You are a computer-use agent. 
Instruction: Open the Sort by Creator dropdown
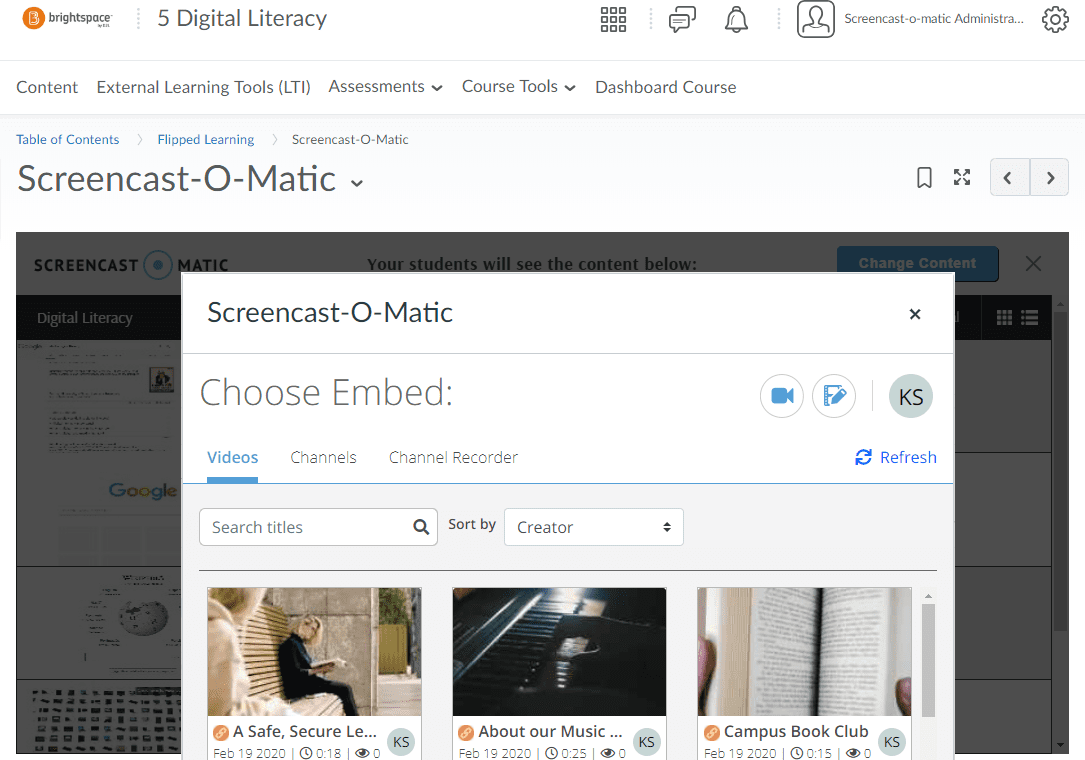pos(594,527)
